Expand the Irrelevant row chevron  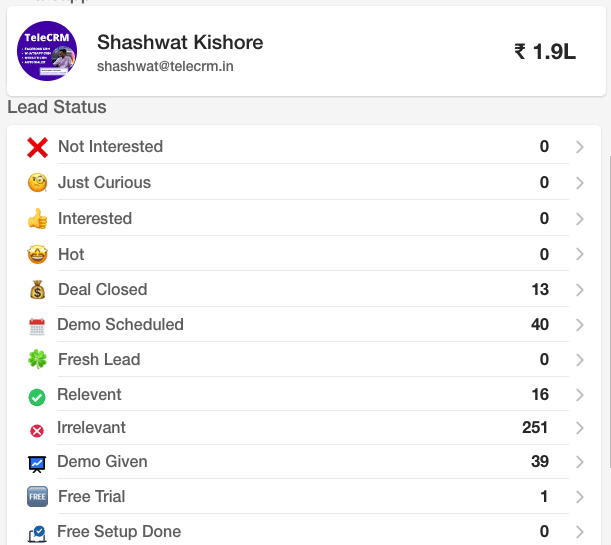579,428
